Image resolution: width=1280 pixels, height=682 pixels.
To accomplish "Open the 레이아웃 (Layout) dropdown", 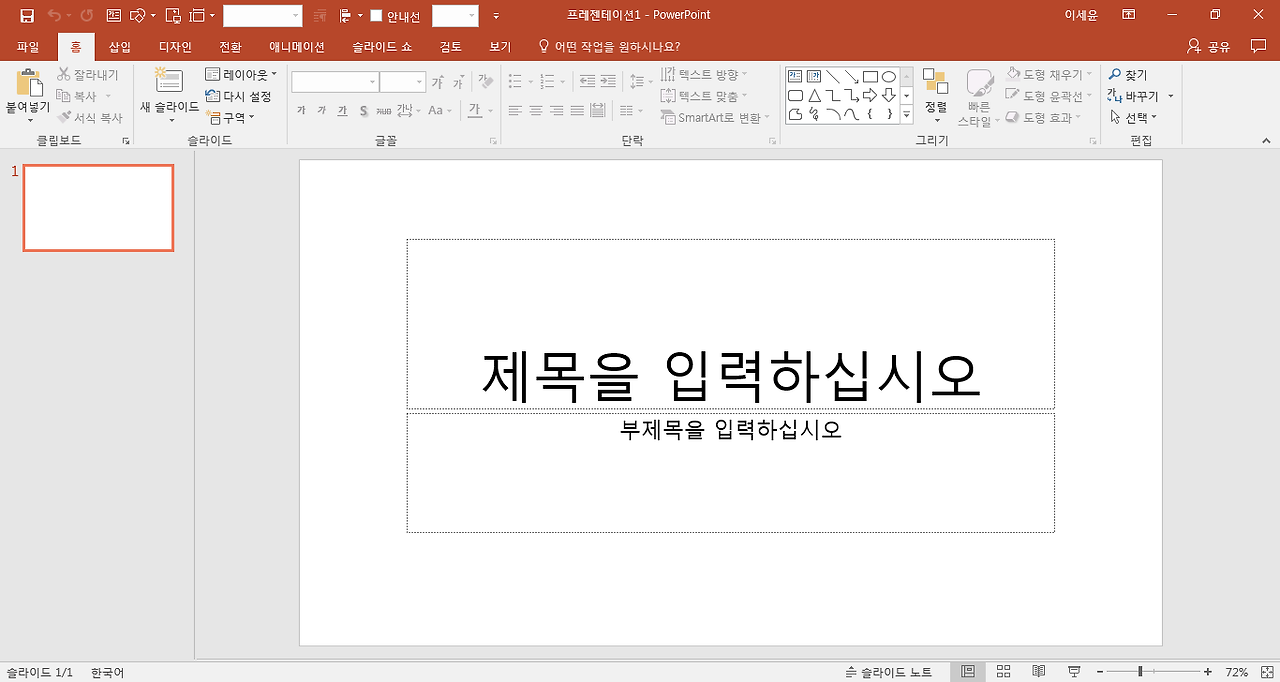I will click(x=241, y=75).
